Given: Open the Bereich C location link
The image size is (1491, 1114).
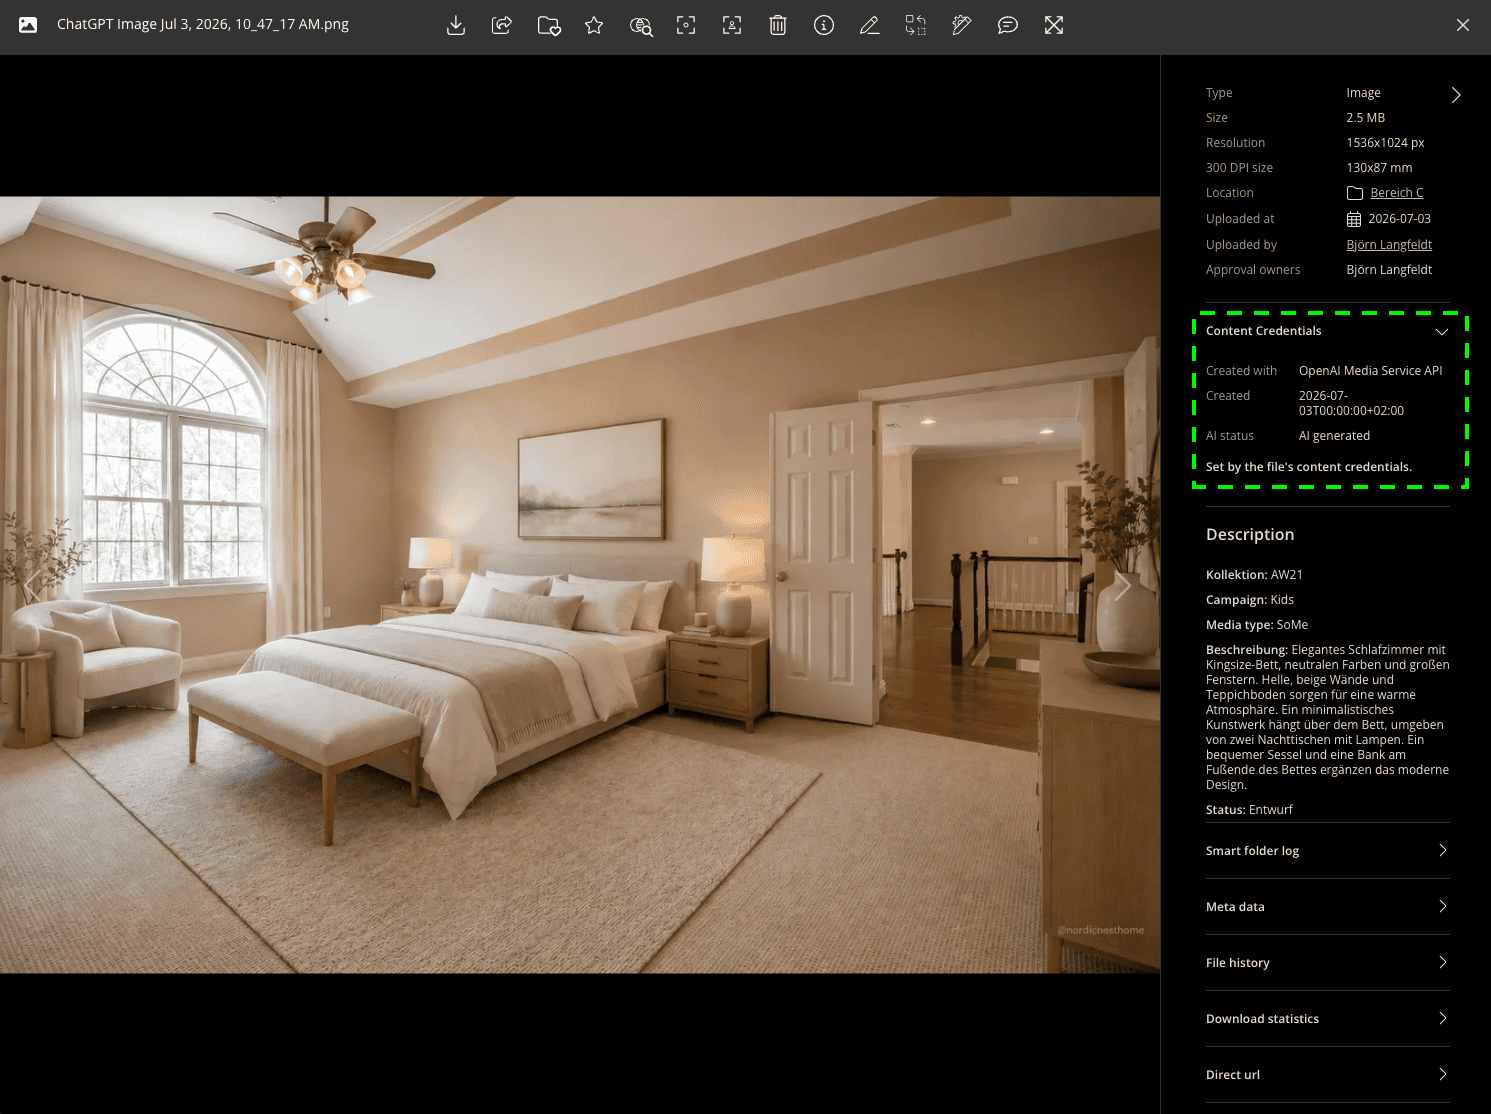Looking at the screenshot, I should pyautogui.click(x=1396, y=193).
